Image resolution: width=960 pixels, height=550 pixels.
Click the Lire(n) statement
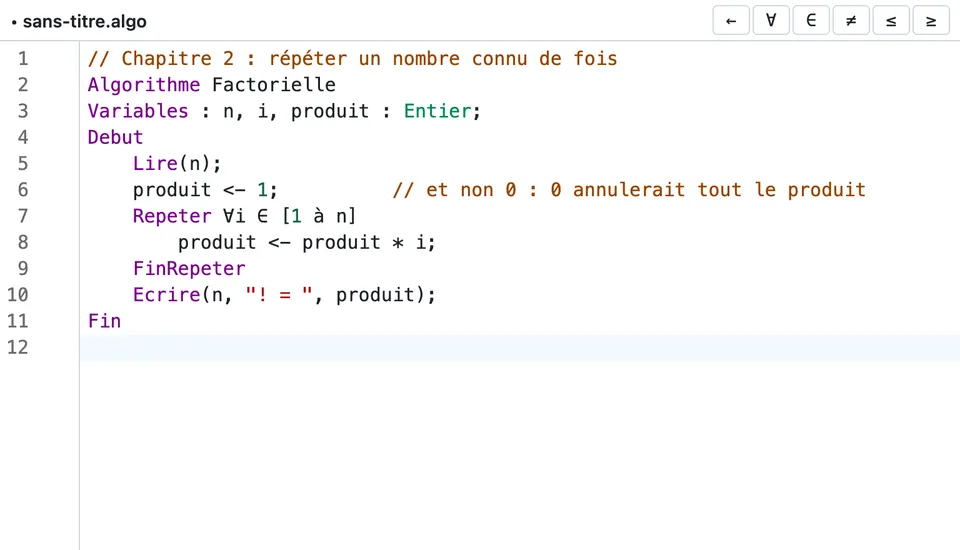[177, 164]
